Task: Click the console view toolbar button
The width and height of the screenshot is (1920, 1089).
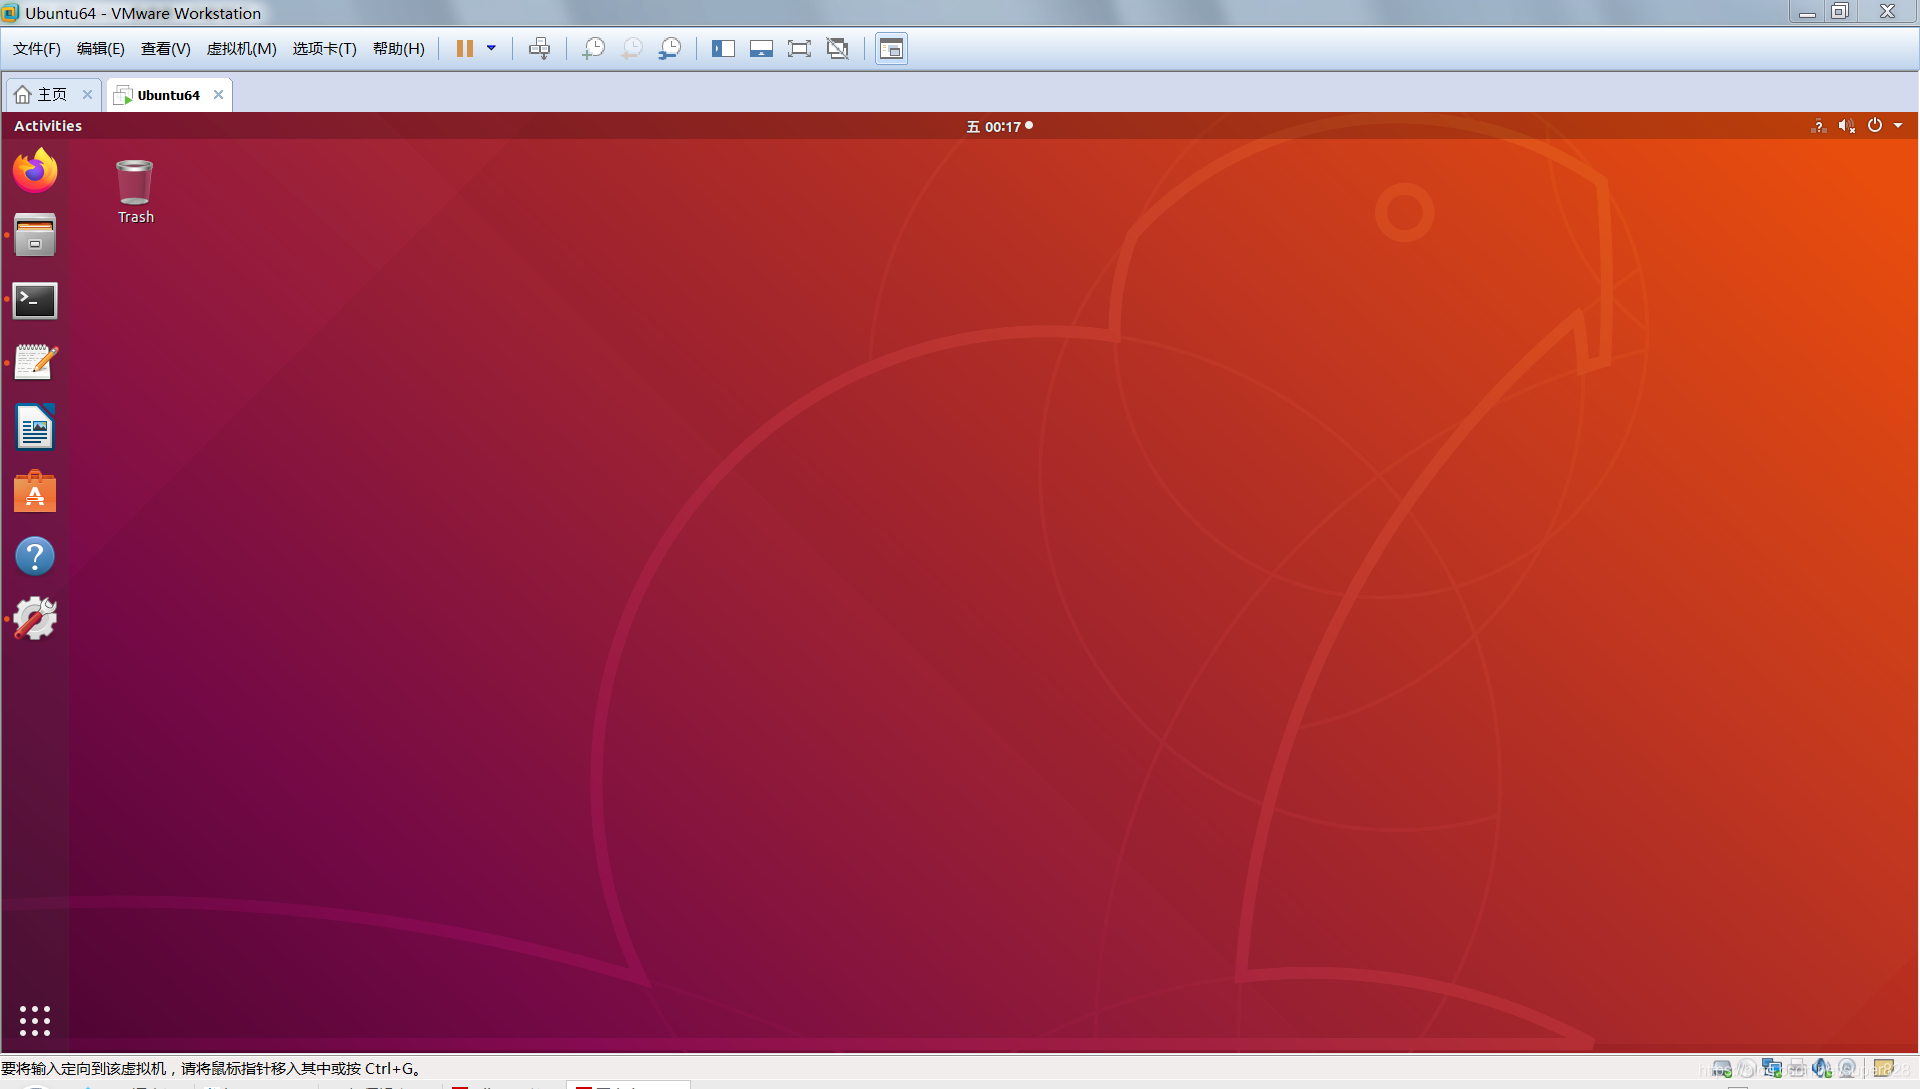Action: pos(891,49)
